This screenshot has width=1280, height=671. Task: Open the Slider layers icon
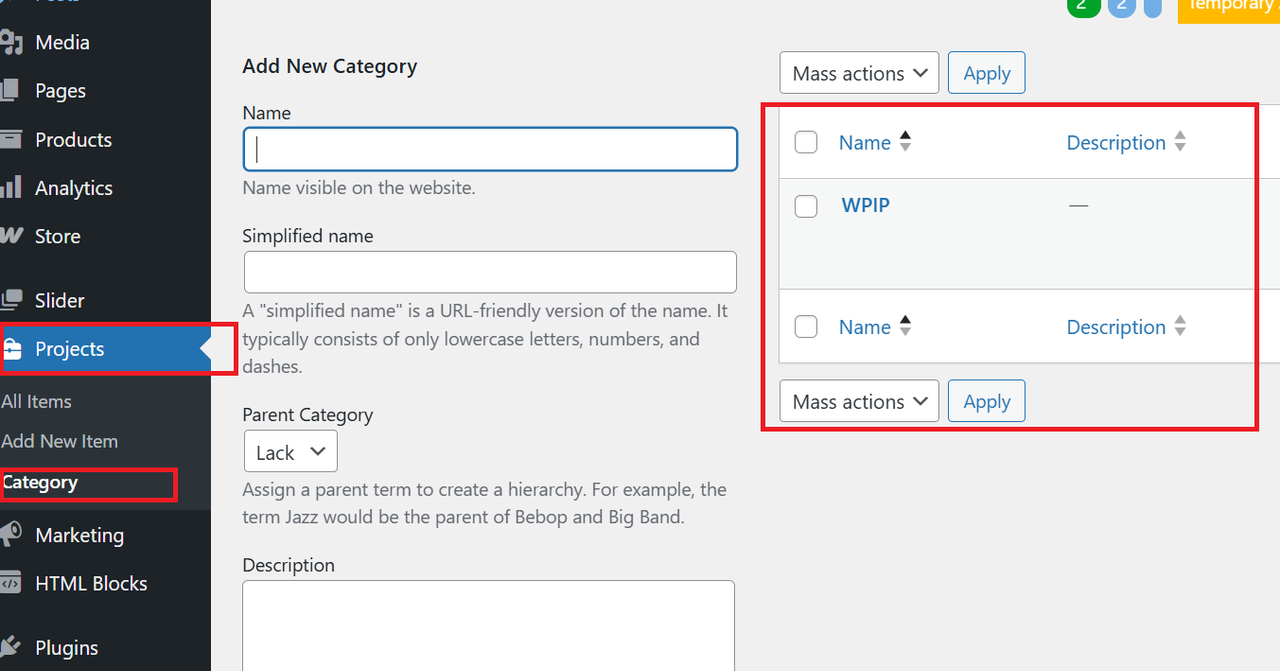point(11,299)
